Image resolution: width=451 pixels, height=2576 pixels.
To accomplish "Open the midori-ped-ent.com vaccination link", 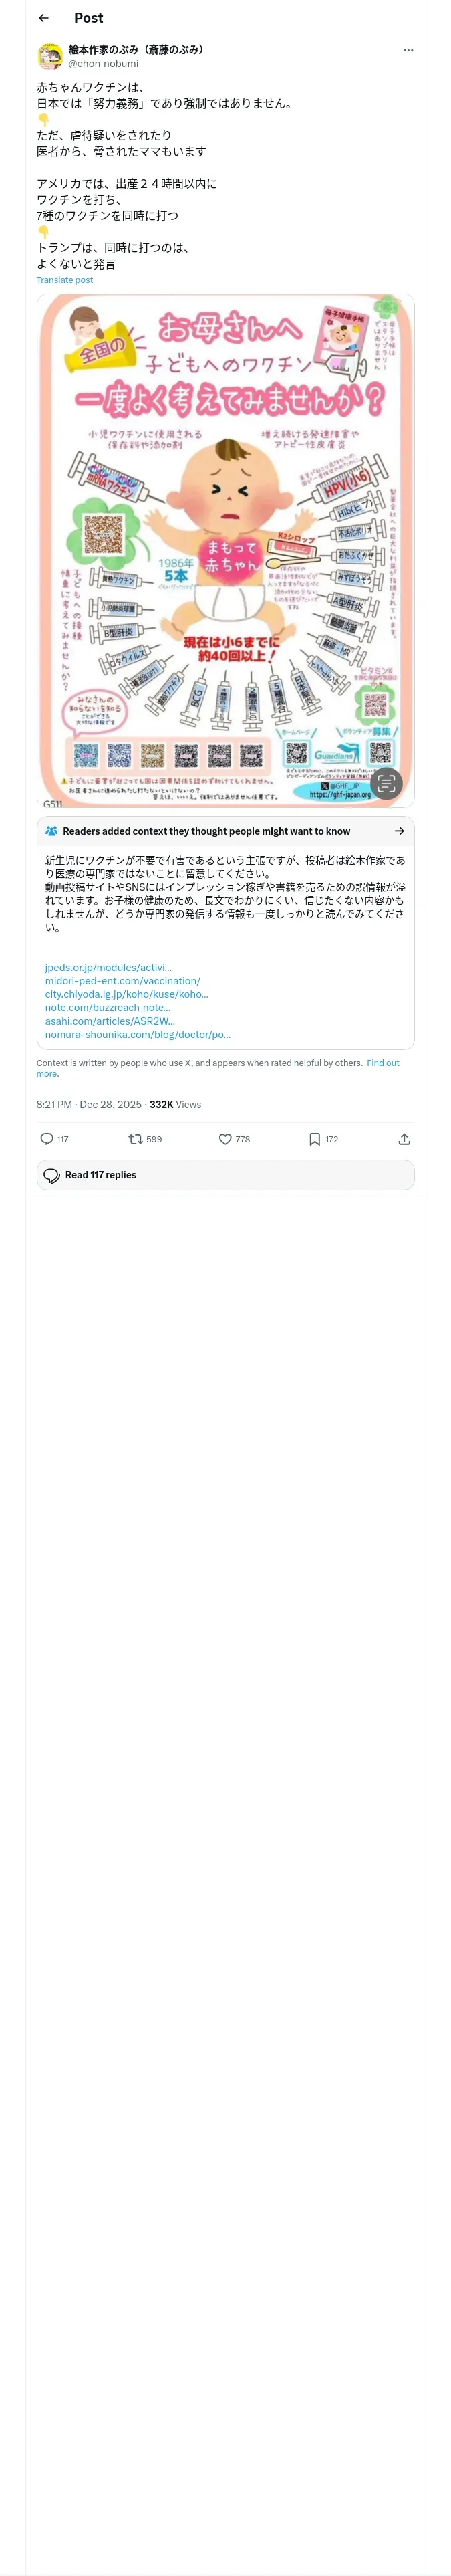I will point(122,981).
